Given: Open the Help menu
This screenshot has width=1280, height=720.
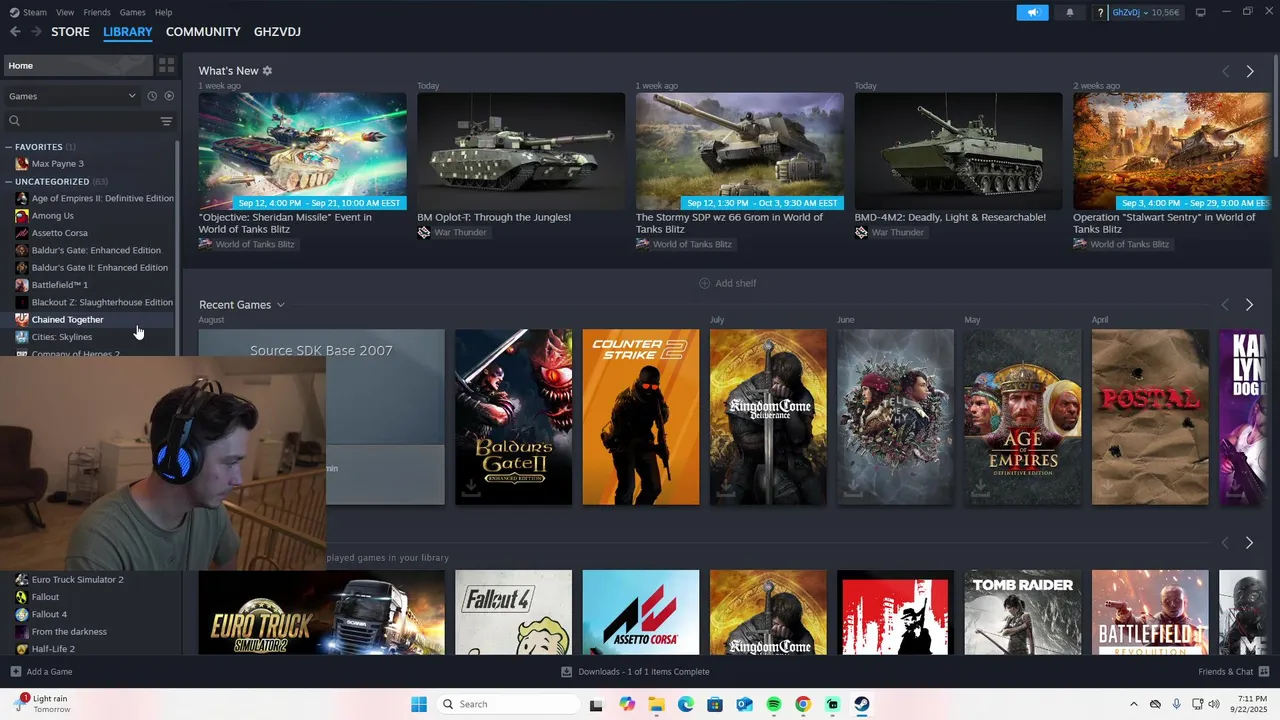Looking at the screenshot, I should (x=163, y=12).
